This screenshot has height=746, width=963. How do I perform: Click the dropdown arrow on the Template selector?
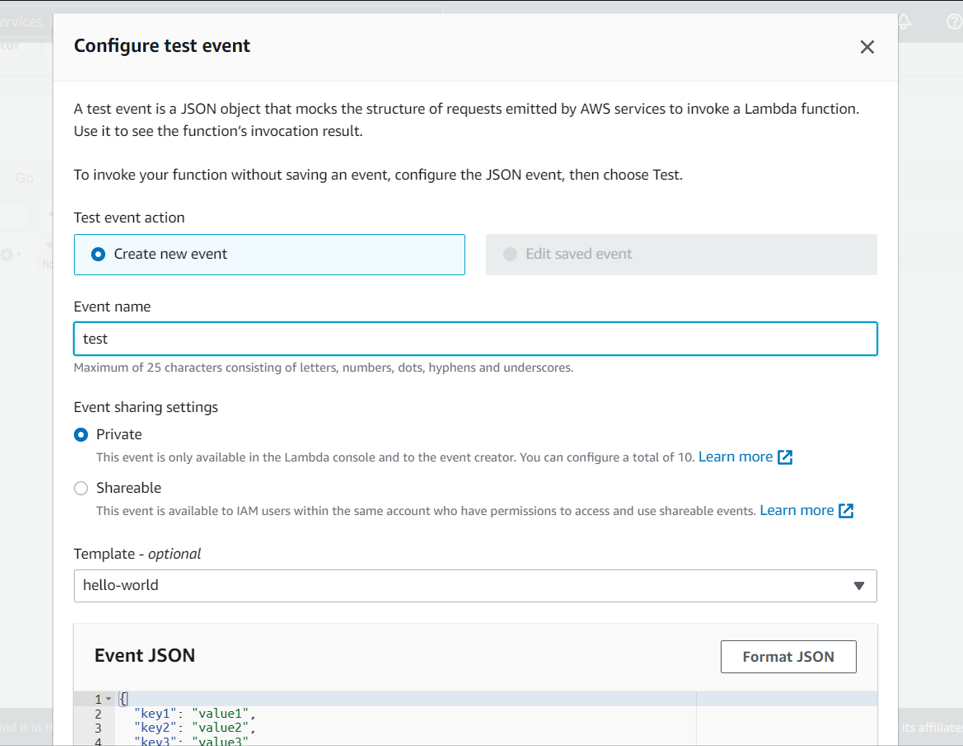860,586
